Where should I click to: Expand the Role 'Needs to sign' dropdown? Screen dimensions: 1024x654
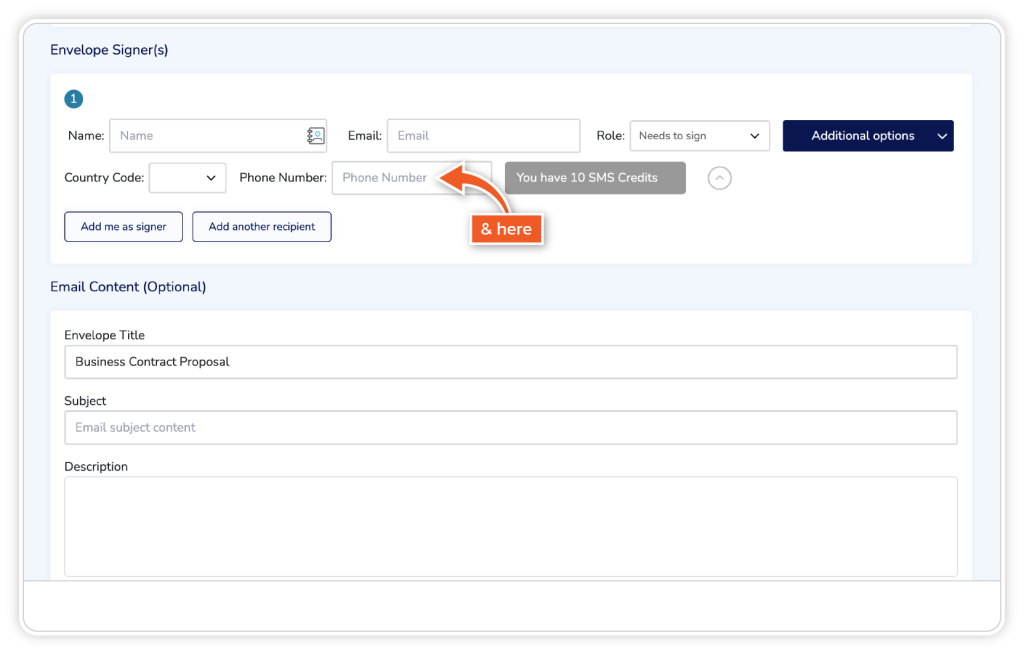click(x=699, y=136)
